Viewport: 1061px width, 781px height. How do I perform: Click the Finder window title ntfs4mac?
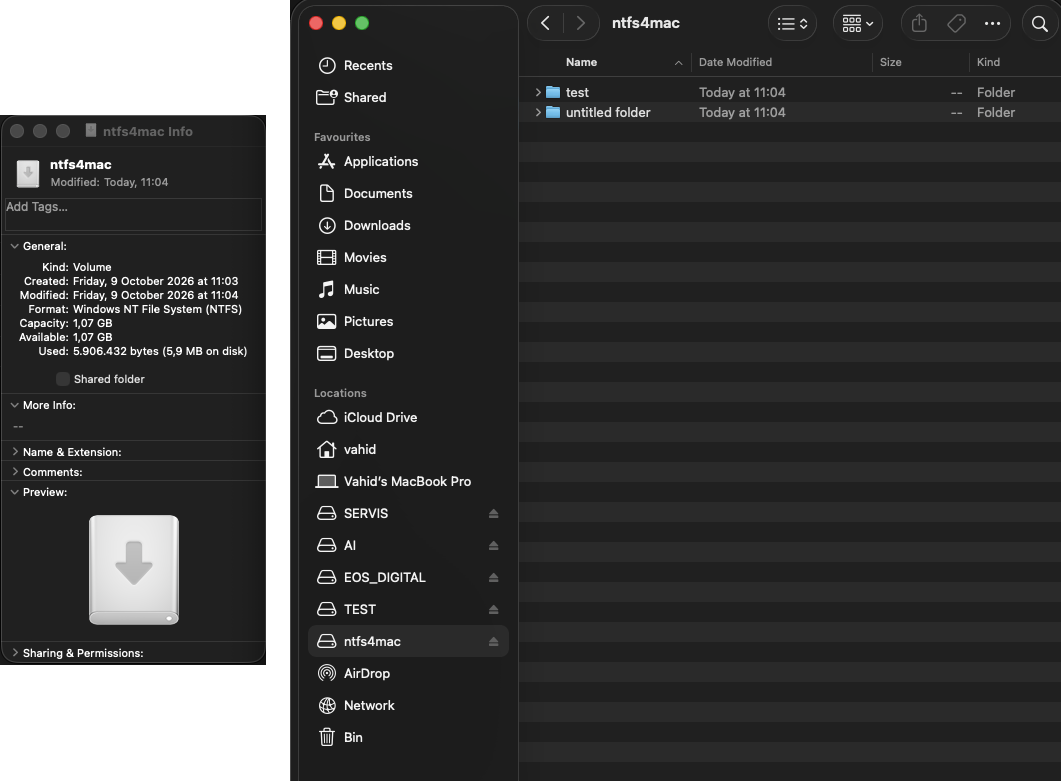point(646,23)
